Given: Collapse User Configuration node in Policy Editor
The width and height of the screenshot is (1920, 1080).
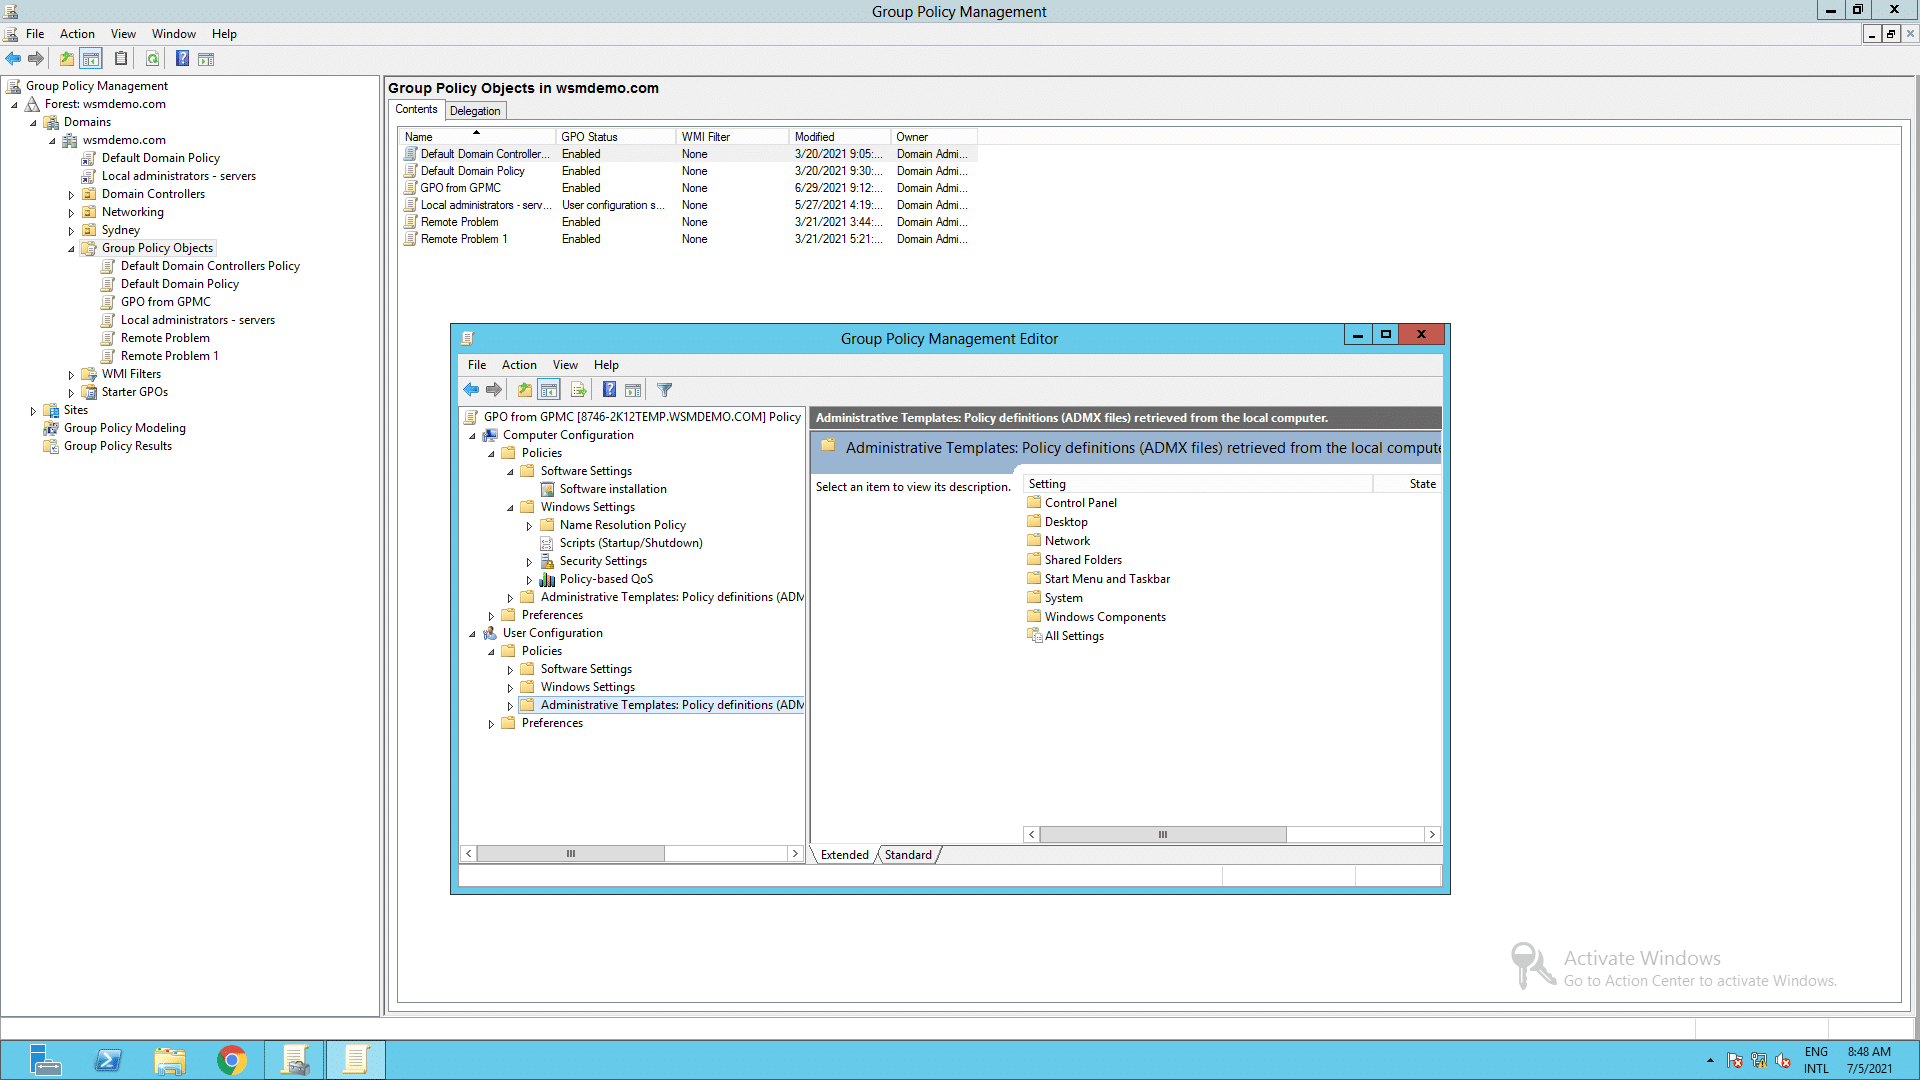Looking at the screenshot, I should click(x=472, y=634).
